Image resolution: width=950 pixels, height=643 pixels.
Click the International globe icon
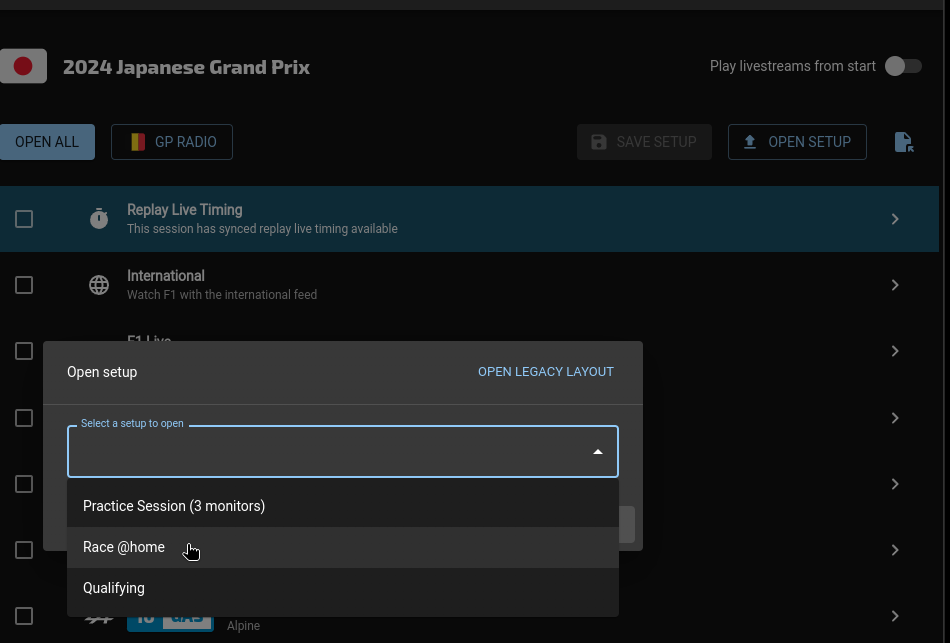coord(99,285)
